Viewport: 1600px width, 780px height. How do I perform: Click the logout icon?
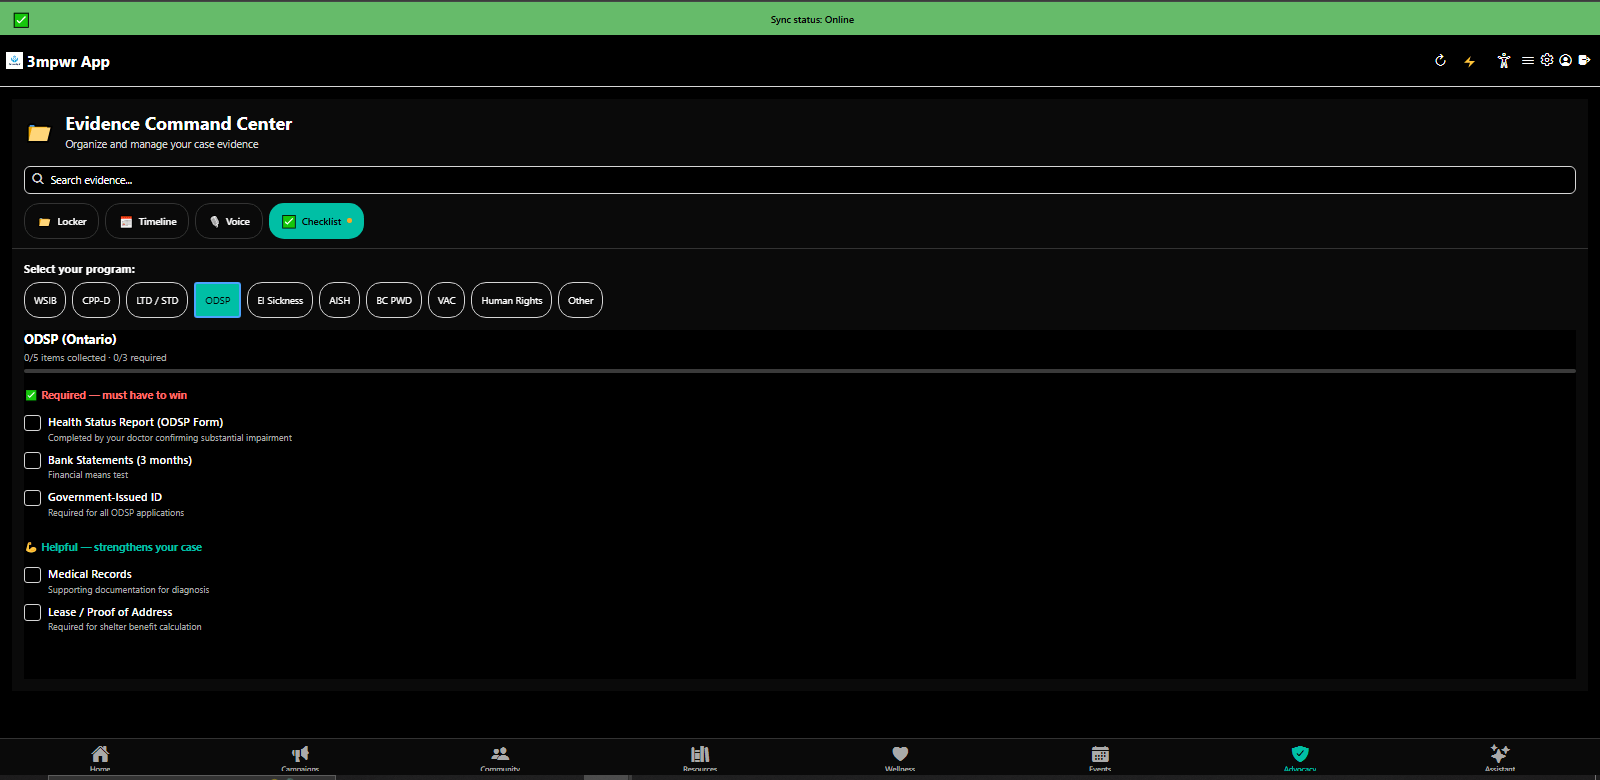coord(1584,60)
